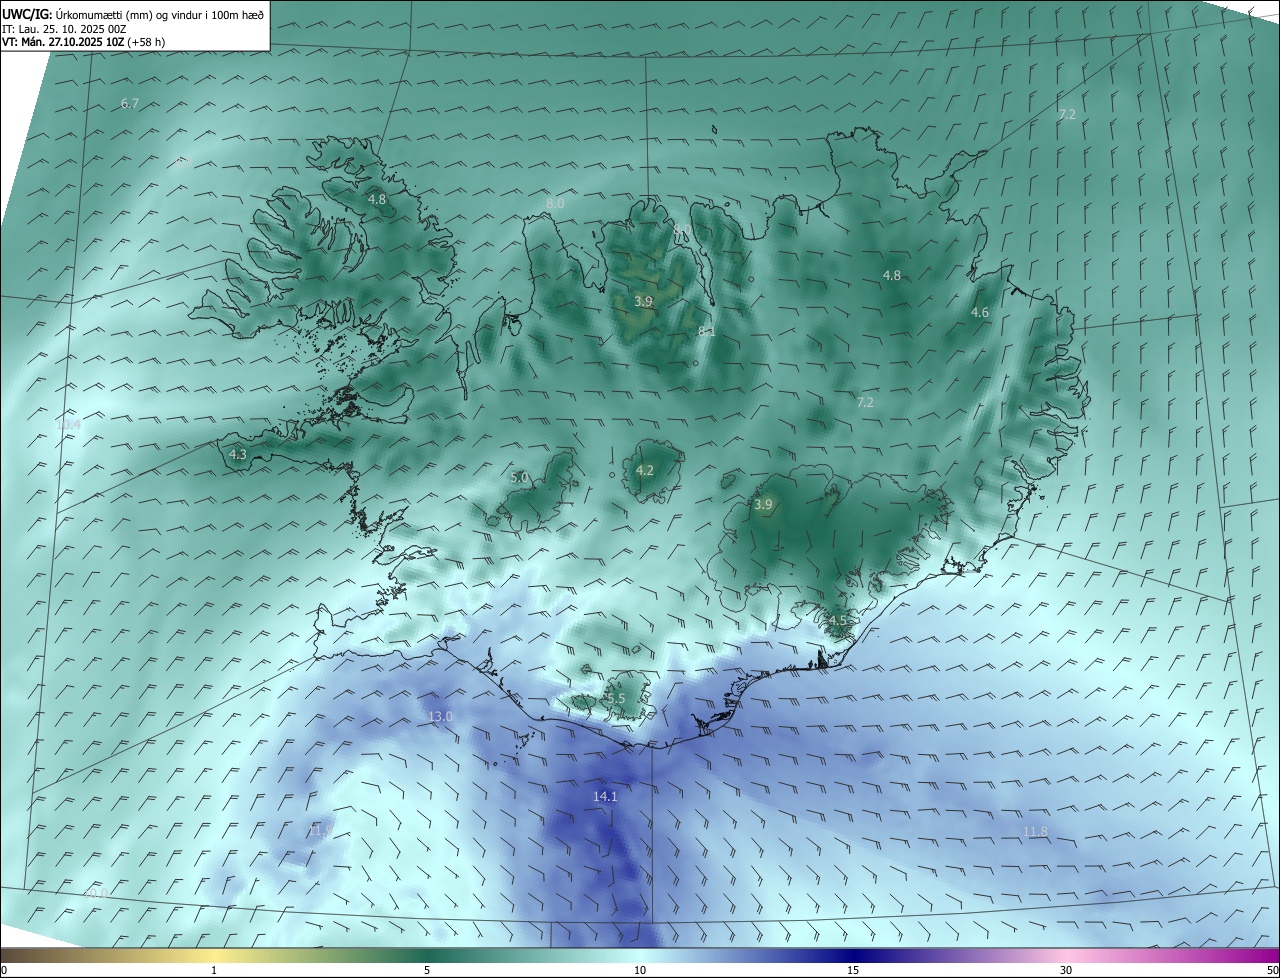Click the 11.8 value in the southeast sea
The height and width of the screenshot is (978, 1280).
coord(1035,832)
